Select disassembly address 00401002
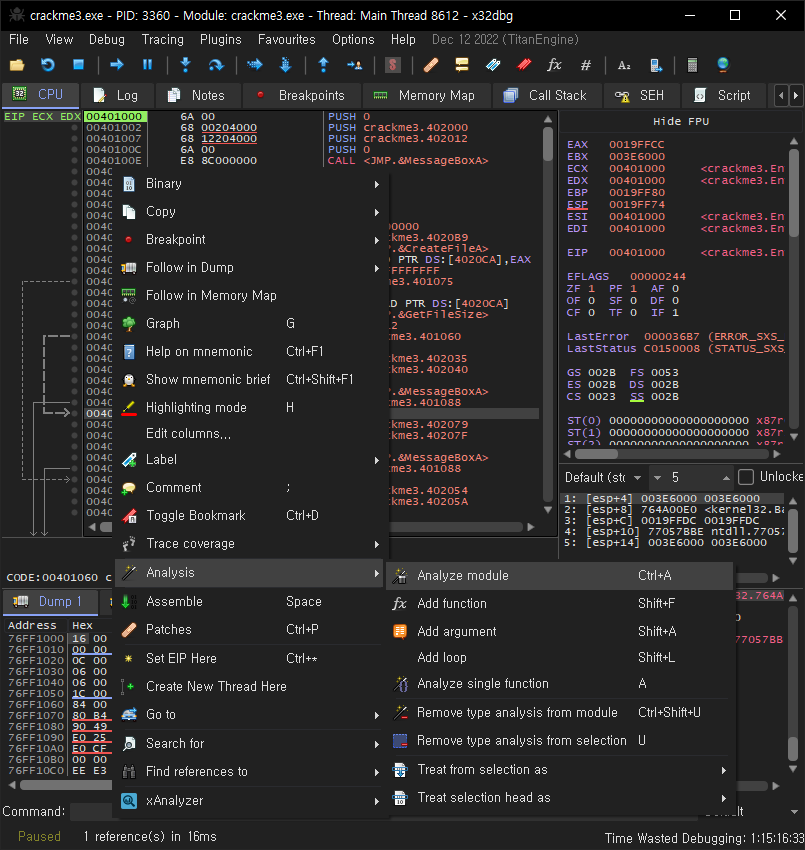The height and width of the screenshot is (850, 805). click(114, 127)
